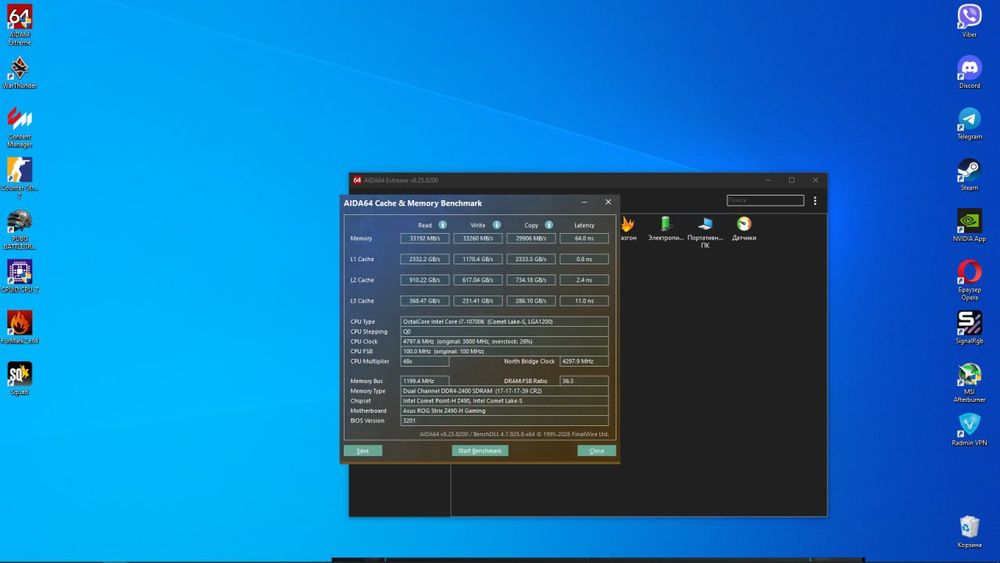Click the Memory Type DDR4-2400 SDRAM field

click(x=504, y=391)
